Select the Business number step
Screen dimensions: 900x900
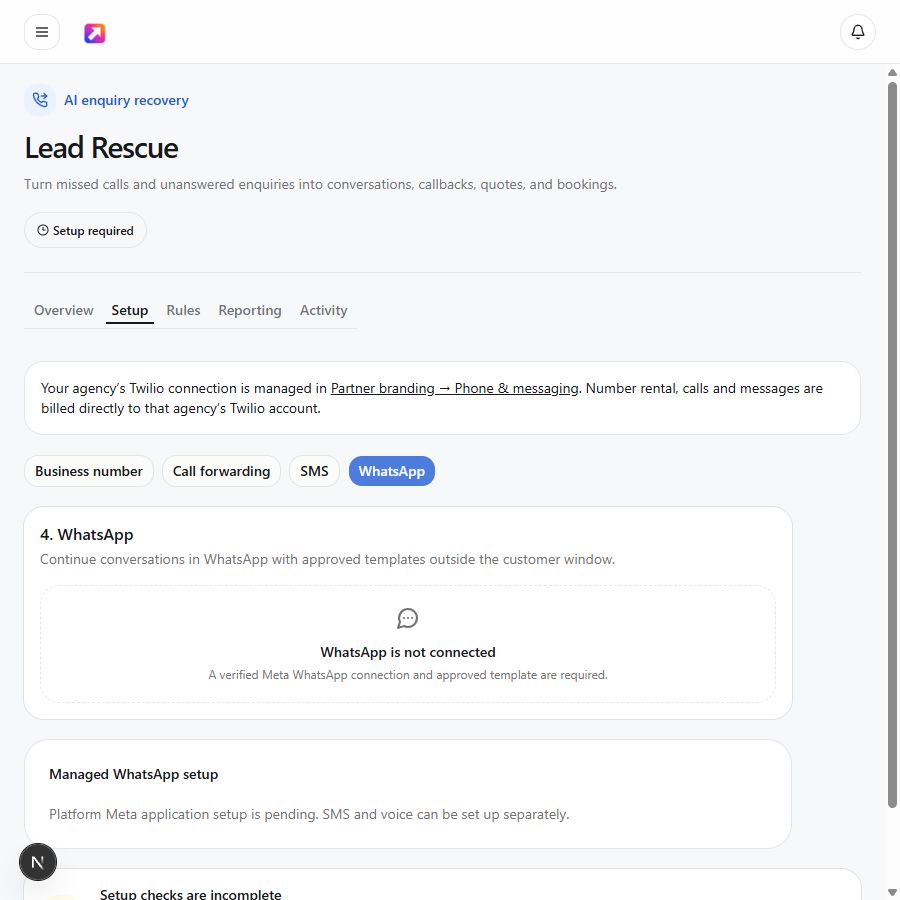pos(89,471)
